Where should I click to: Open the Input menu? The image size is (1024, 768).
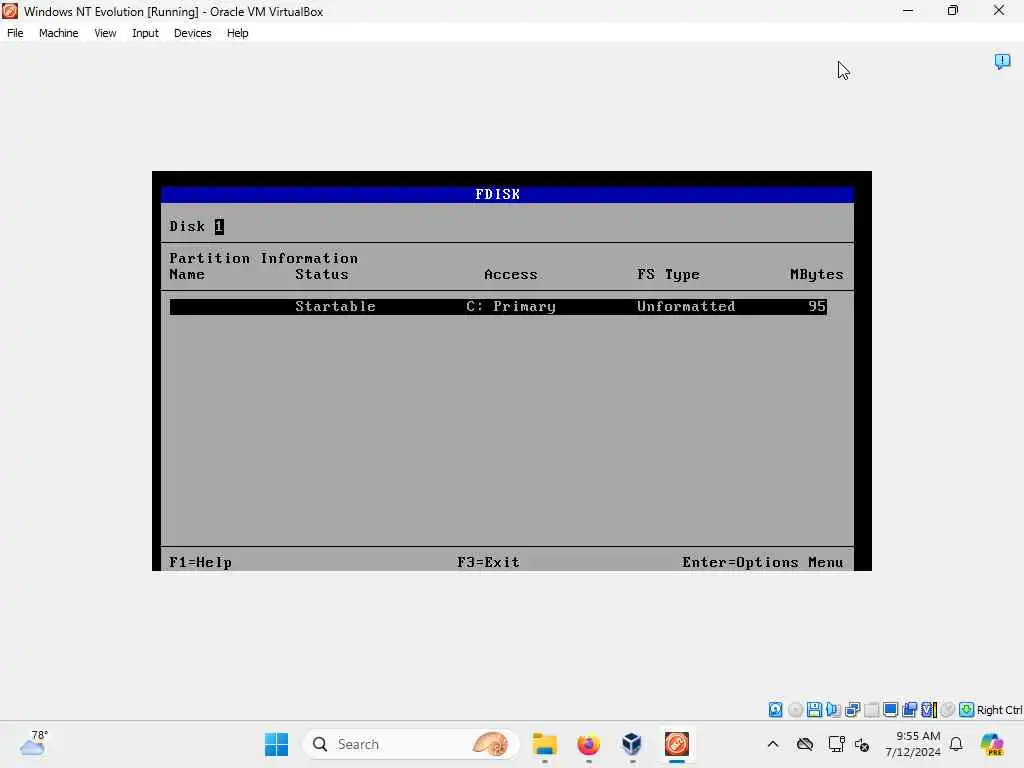(145, 33)
